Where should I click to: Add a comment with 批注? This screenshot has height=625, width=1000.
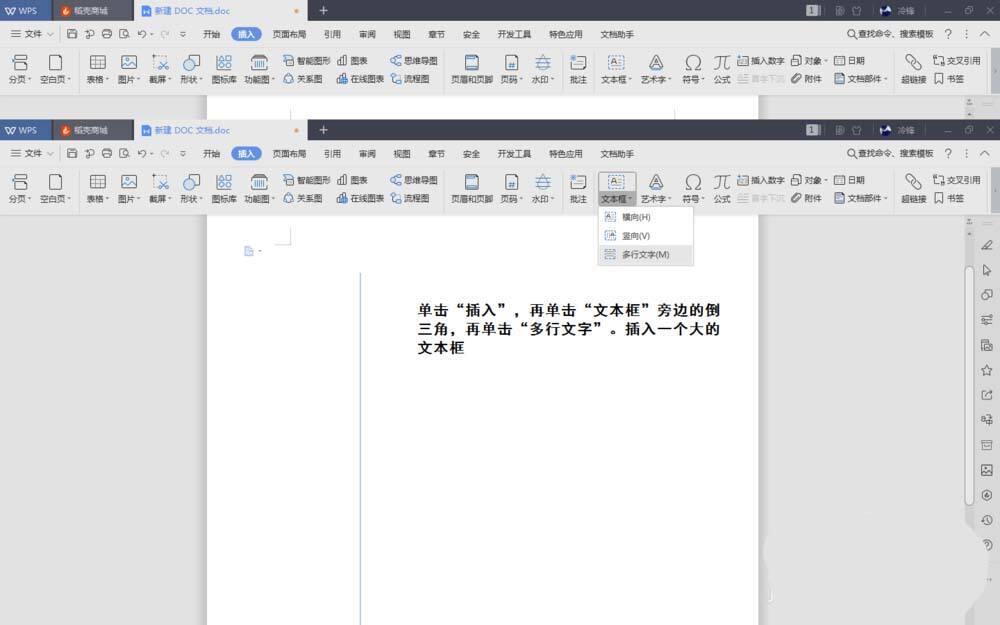pos(577,187)
